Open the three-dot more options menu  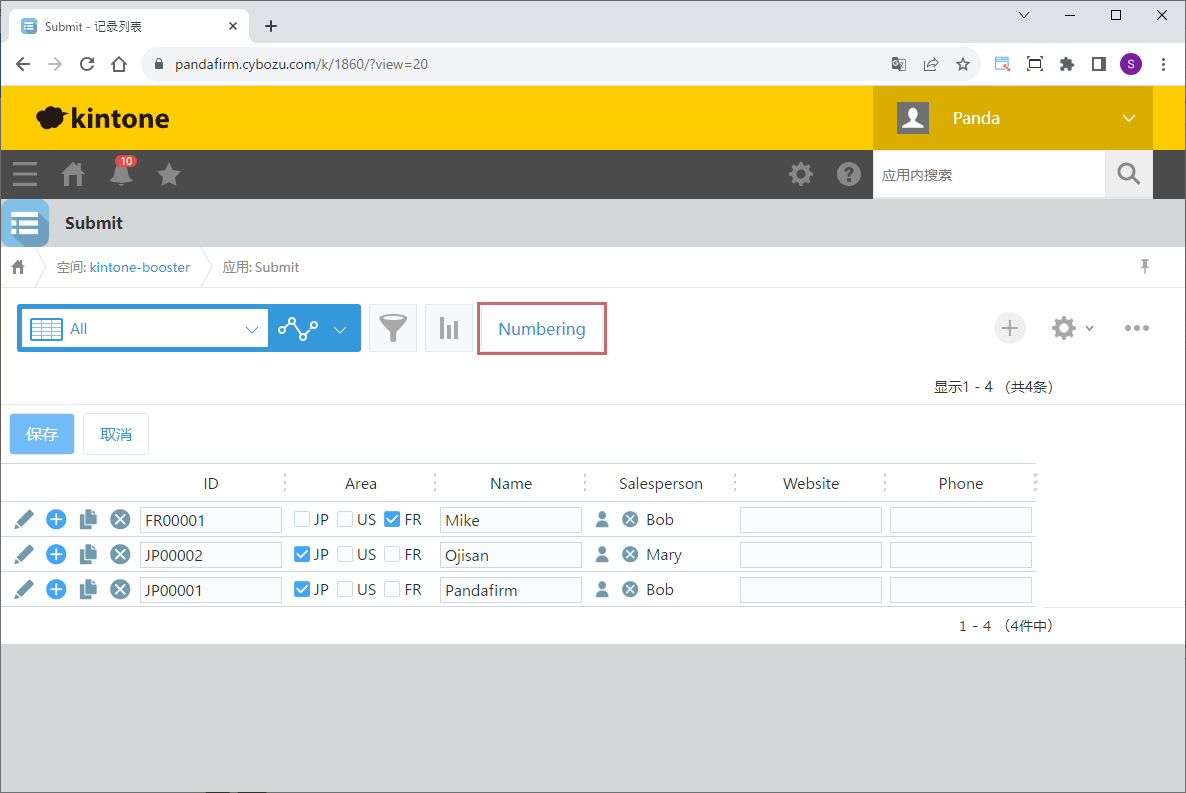[x=1136, y=328]
